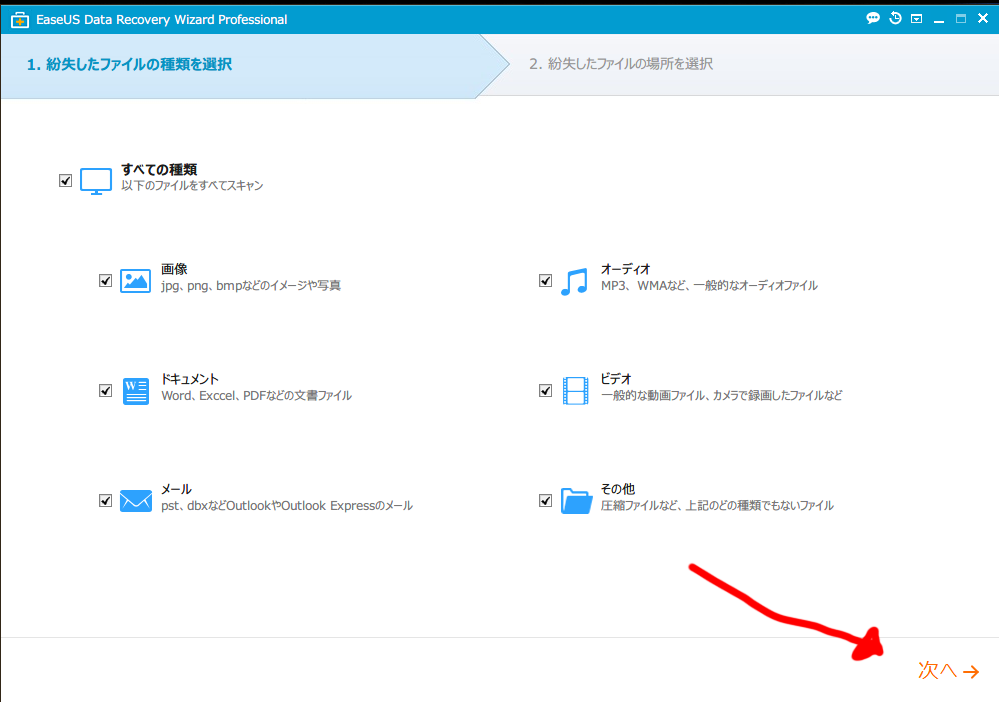Click the music note オーディオ icon
Viewport: 999px width, 702px height.
(574, 282)
